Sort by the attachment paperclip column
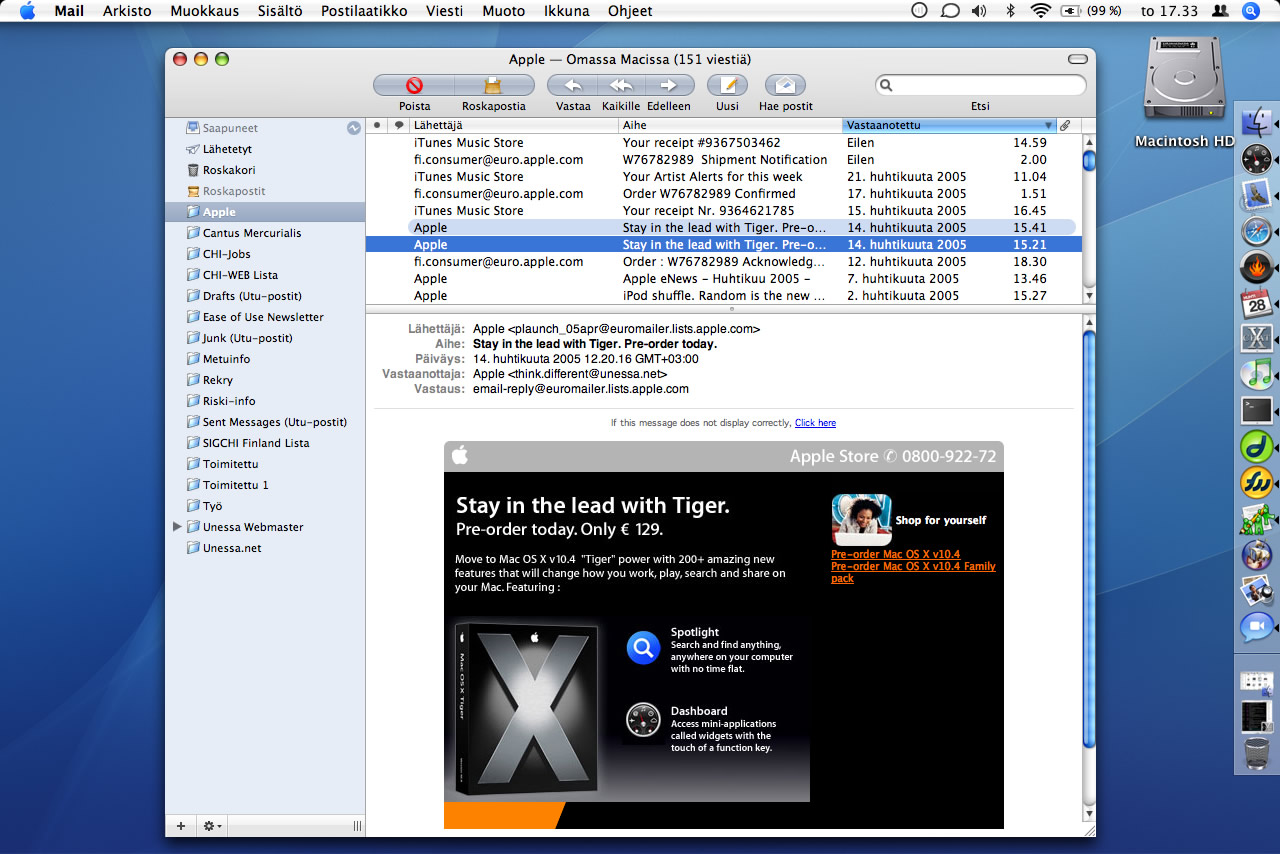The height and width of the screenshot is (854, 1280). [x=1065, y=125]
